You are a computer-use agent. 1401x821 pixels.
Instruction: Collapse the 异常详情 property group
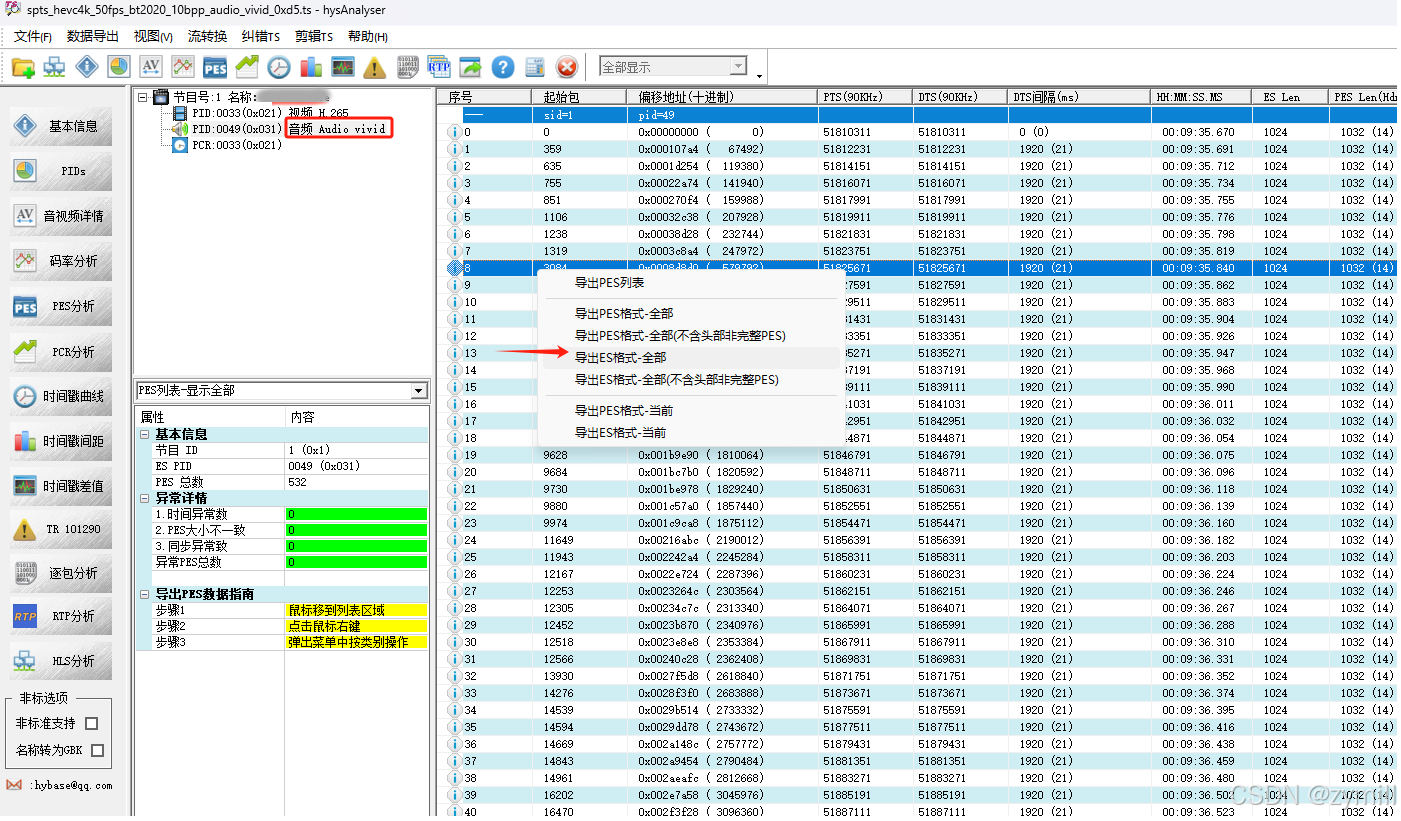(x=145, y=498)
